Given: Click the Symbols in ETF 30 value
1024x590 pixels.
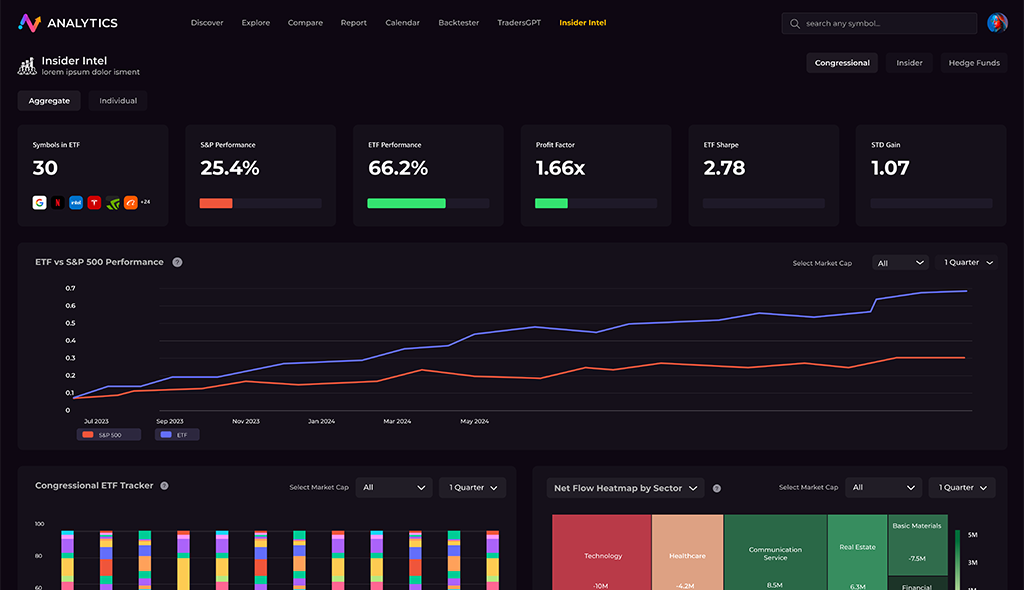Looking at the screenshot, I should click(x=45, y=169).
